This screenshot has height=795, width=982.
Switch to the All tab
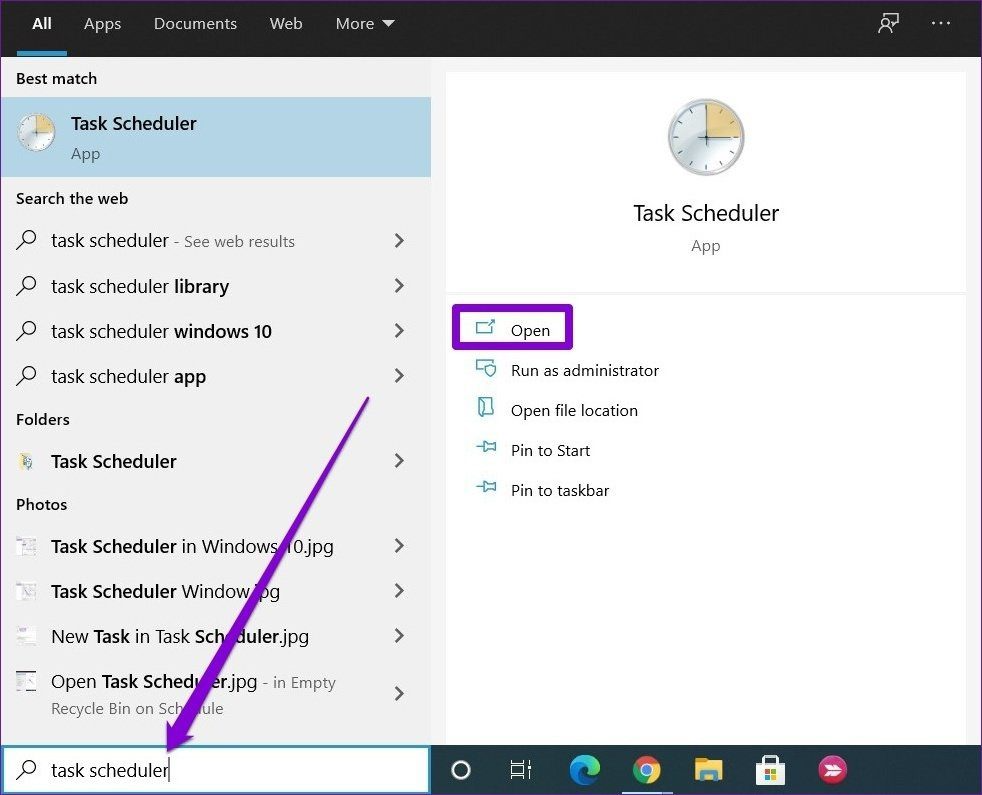click(x=41, y=24)
